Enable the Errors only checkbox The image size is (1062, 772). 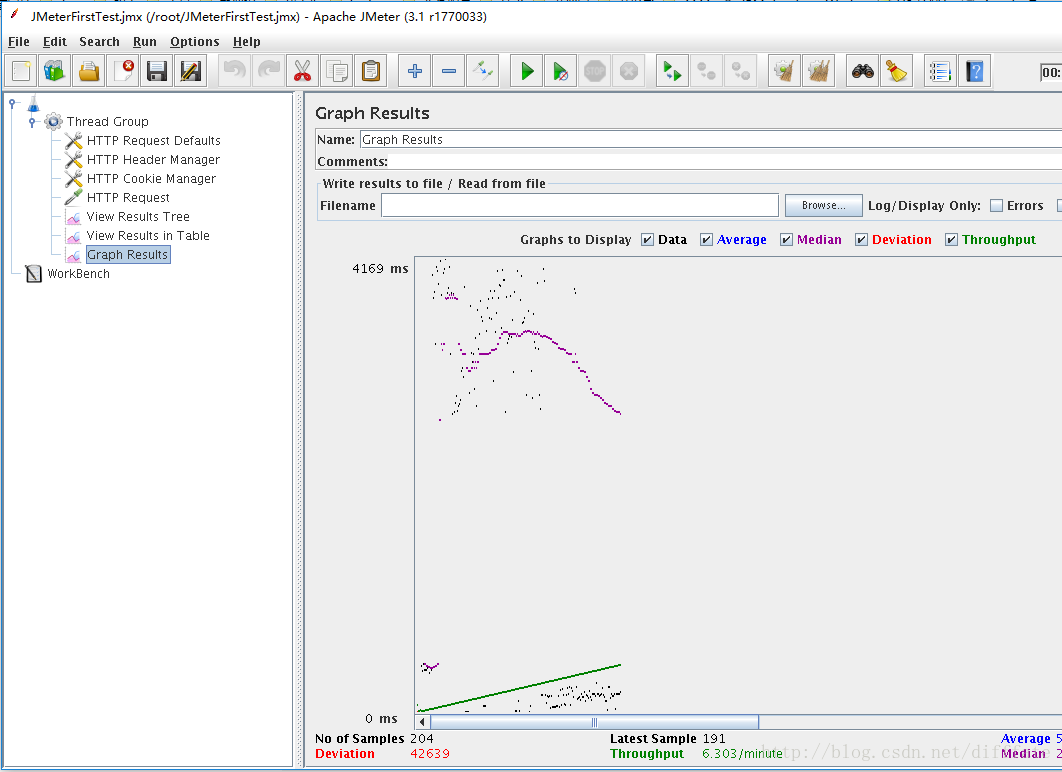[996, 206]
